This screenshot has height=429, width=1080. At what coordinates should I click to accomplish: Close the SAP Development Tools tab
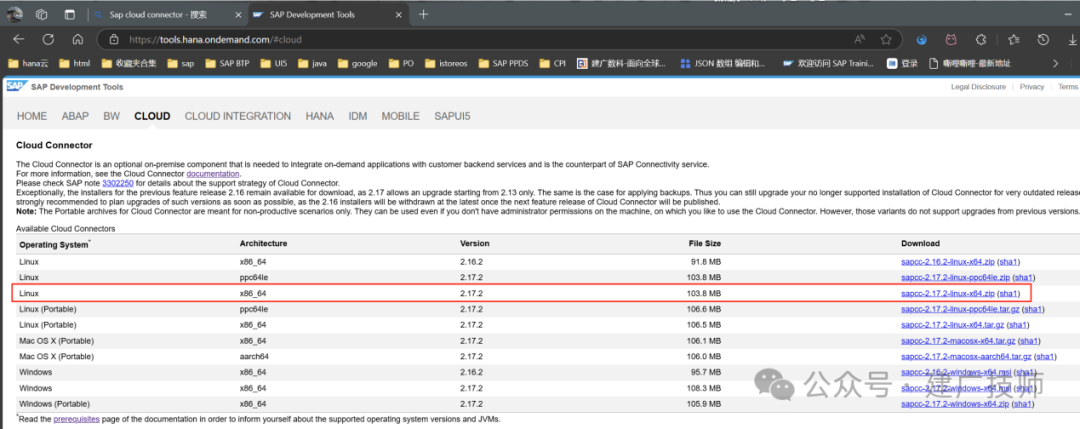tap(400, 14)
